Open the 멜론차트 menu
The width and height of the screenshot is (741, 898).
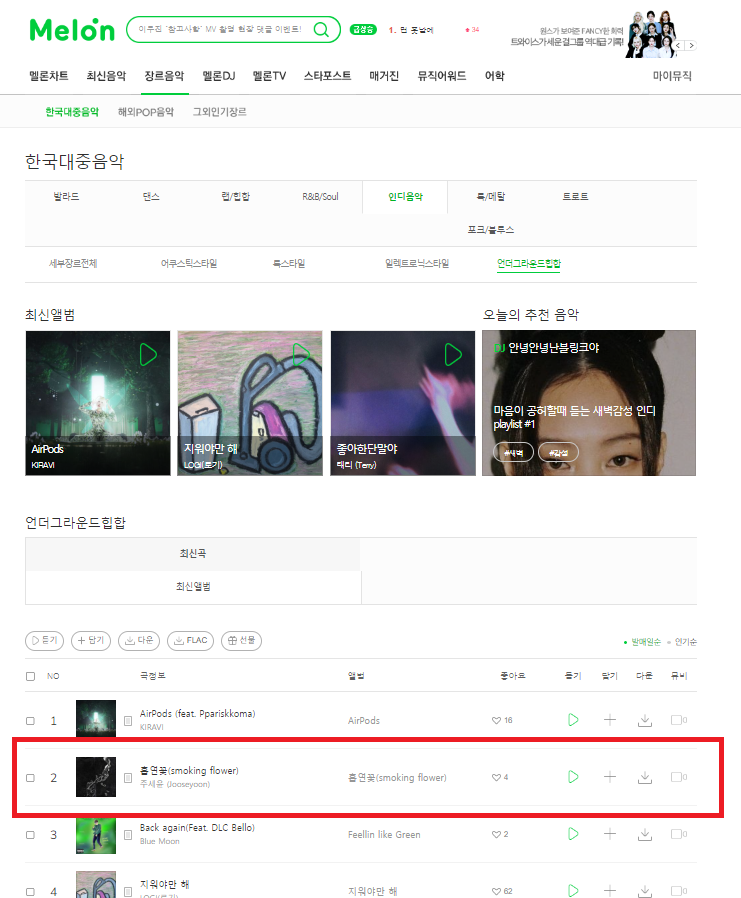(x=49, y=76)
